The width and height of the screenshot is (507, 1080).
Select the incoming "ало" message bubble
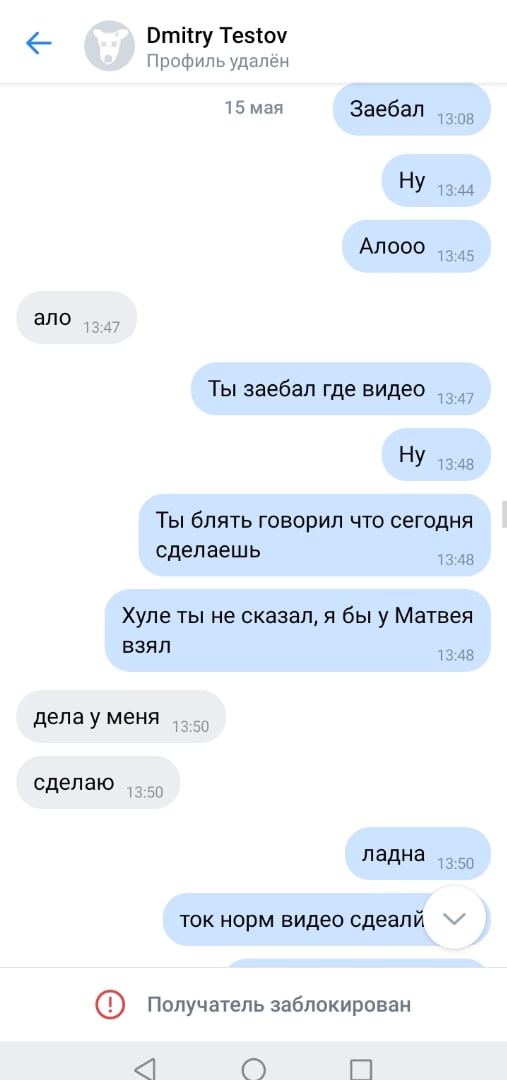coord(76,318)
